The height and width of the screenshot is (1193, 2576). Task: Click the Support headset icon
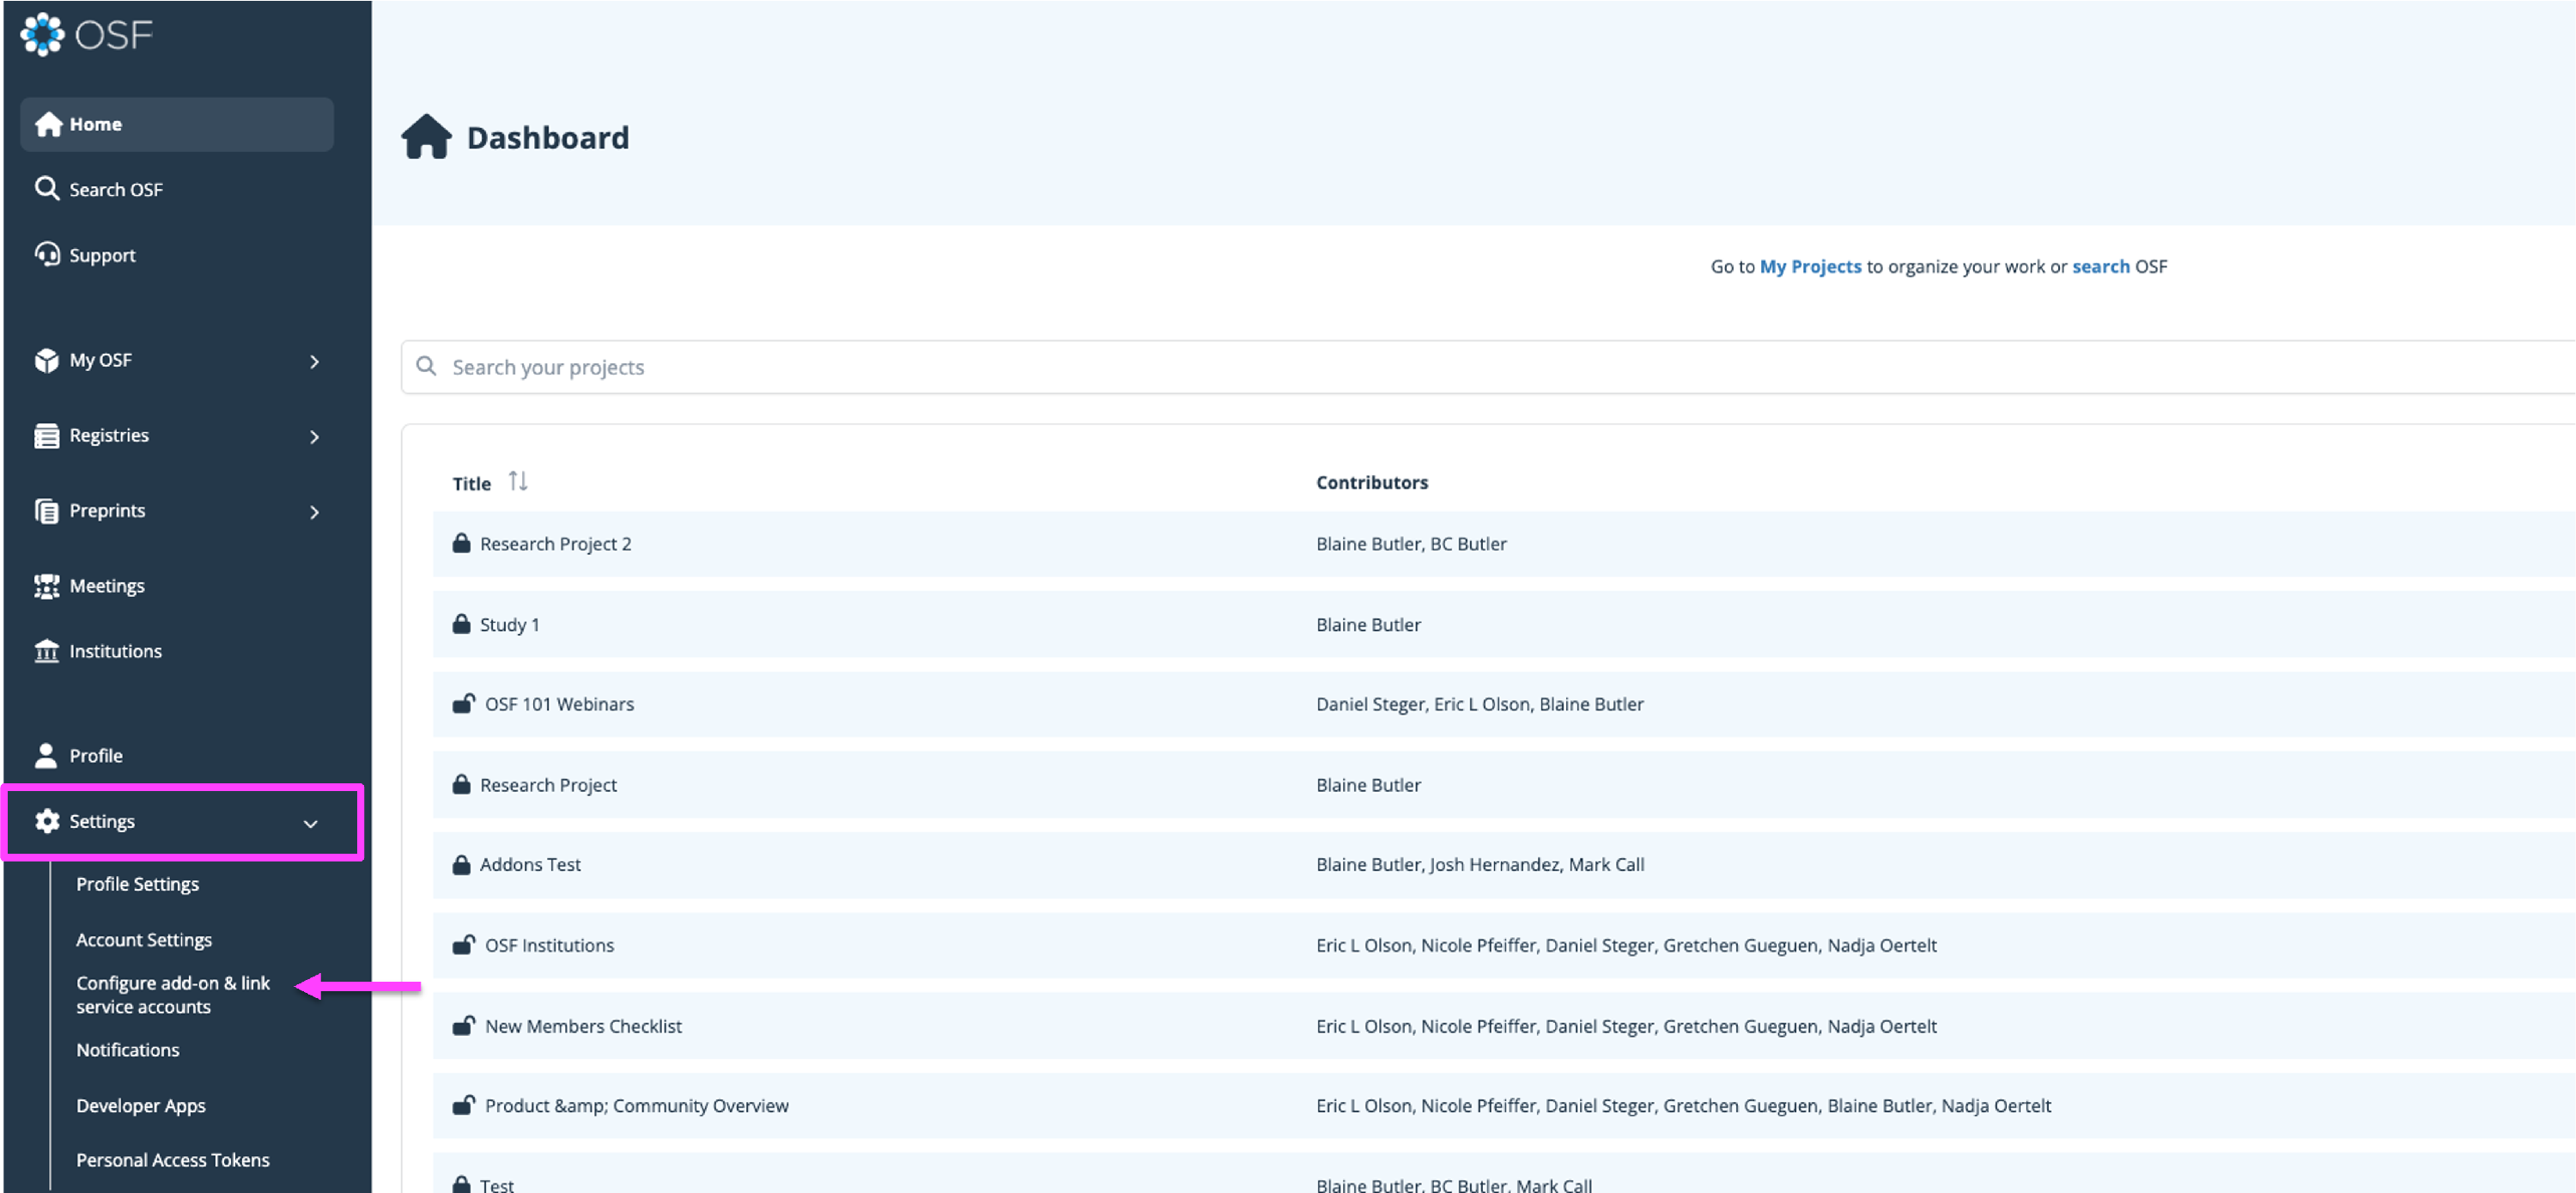click(46, 254)
